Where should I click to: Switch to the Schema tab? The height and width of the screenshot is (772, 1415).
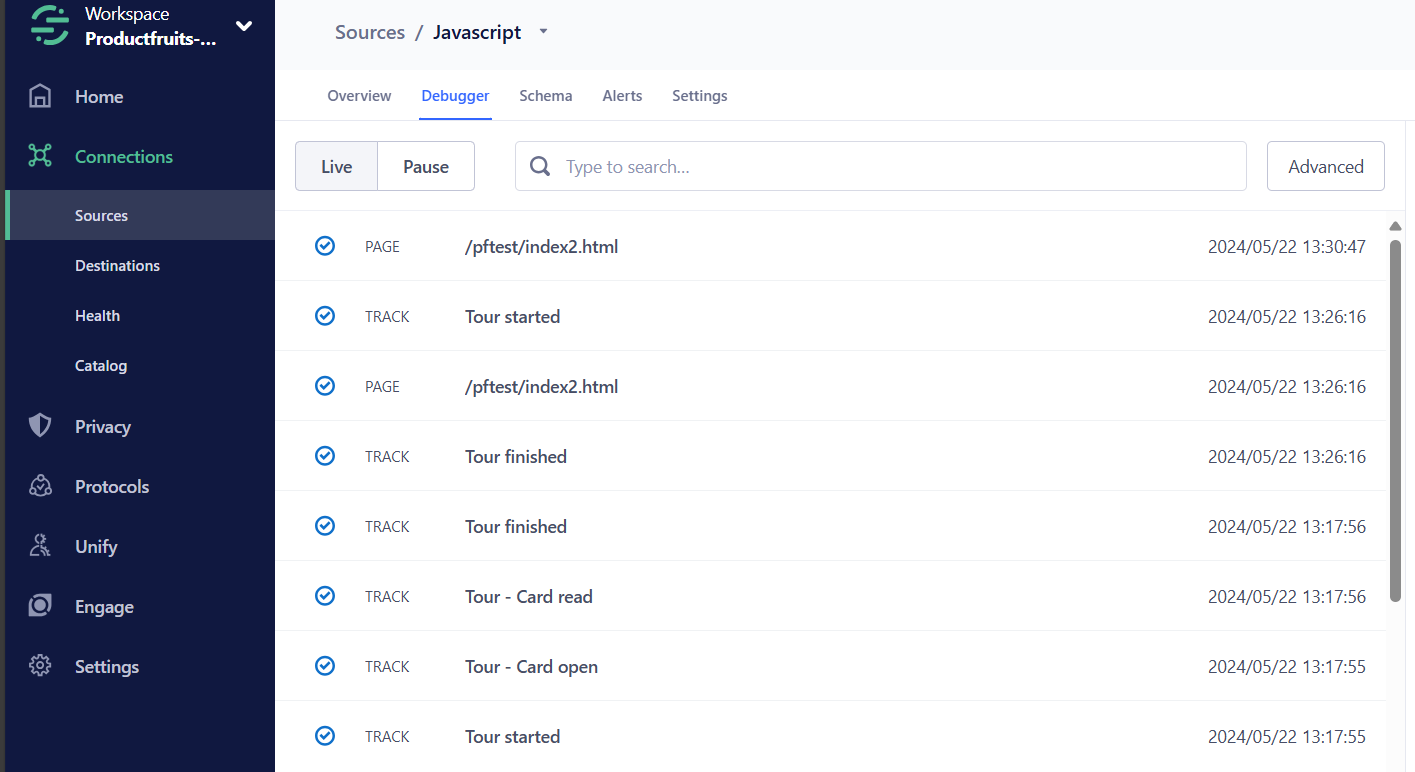[x=545, y=95]
